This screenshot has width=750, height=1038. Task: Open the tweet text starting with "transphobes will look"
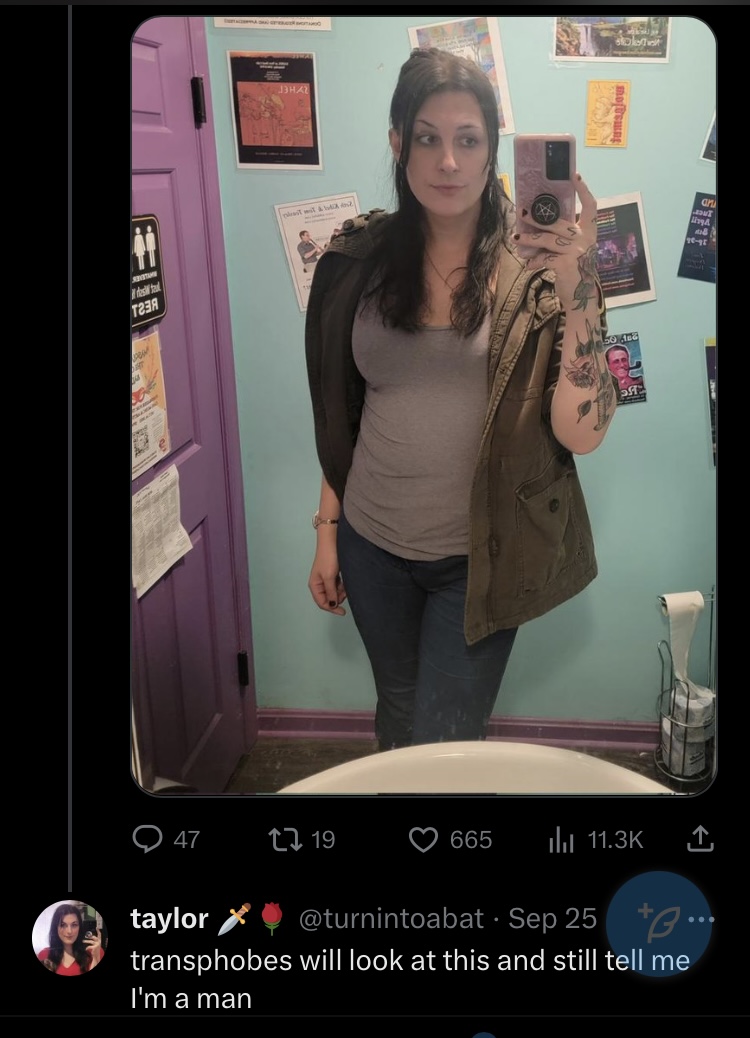(x=410, y=979)
